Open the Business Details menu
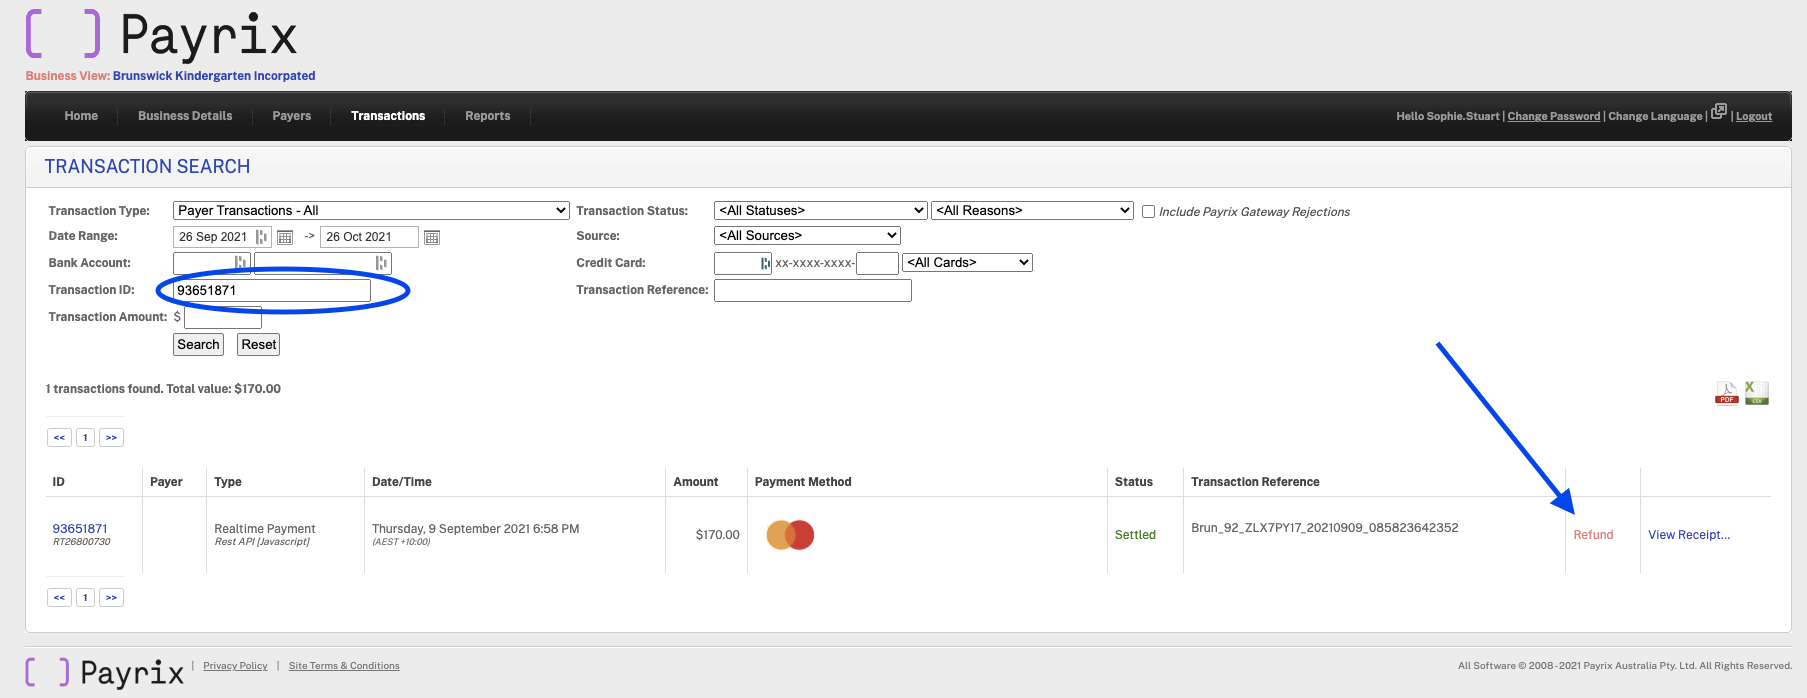The width and height of the screenshot is (1807, 698). tap(185, 116)
